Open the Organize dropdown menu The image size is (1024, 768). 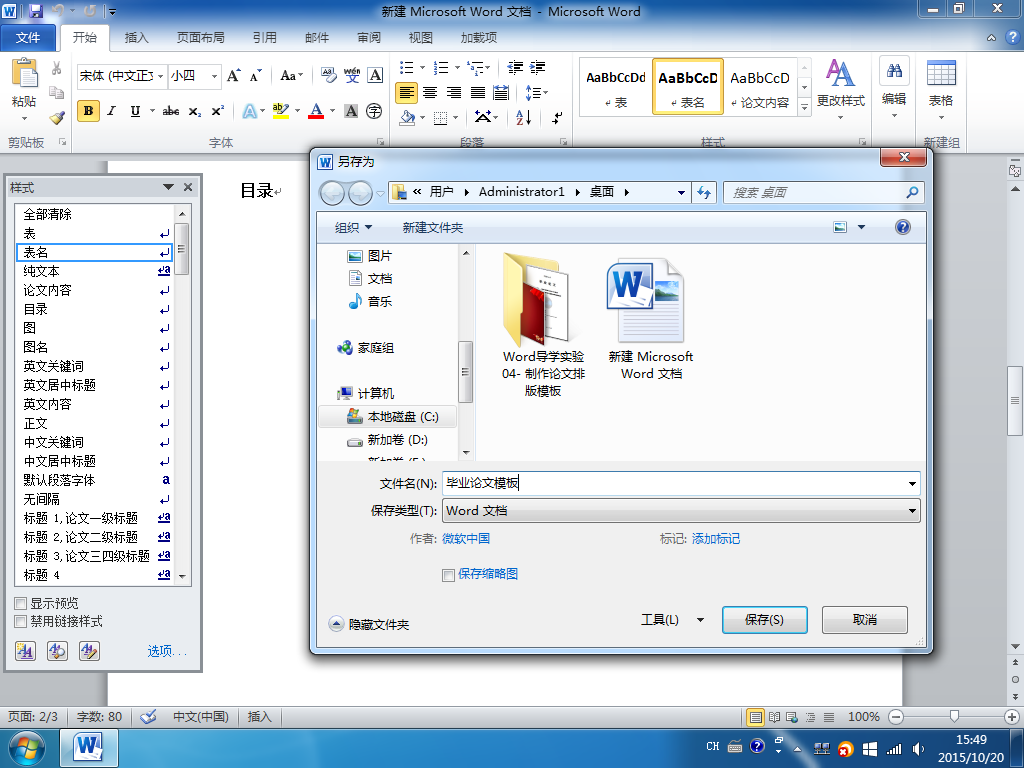[353, 227]
